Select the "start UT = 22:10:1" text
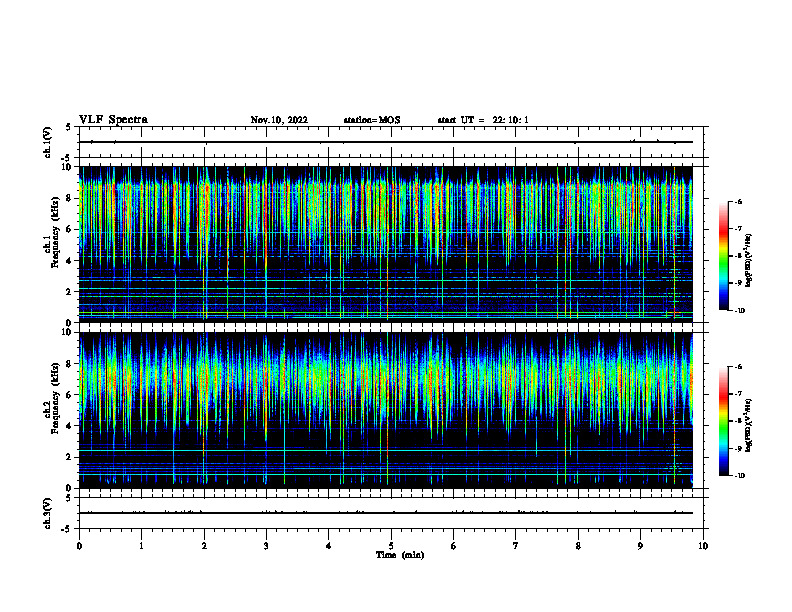The height and width of the screenshot is (612, 792). pyautogui.click(x=483, y=120)
